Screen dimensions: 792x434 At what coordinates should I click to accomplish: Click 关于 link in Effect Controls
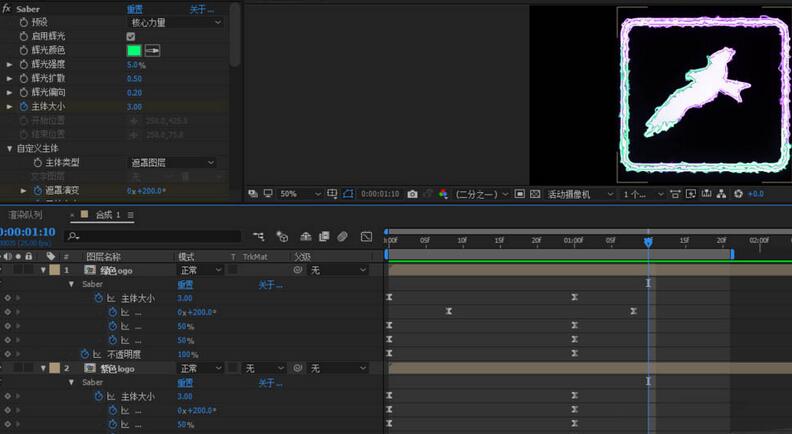pos(201,9)
